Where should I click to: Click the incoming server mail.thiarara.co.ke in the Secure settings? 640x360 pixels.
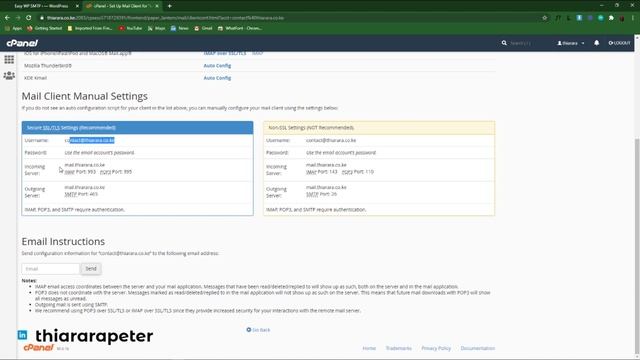tap(84, 165)
